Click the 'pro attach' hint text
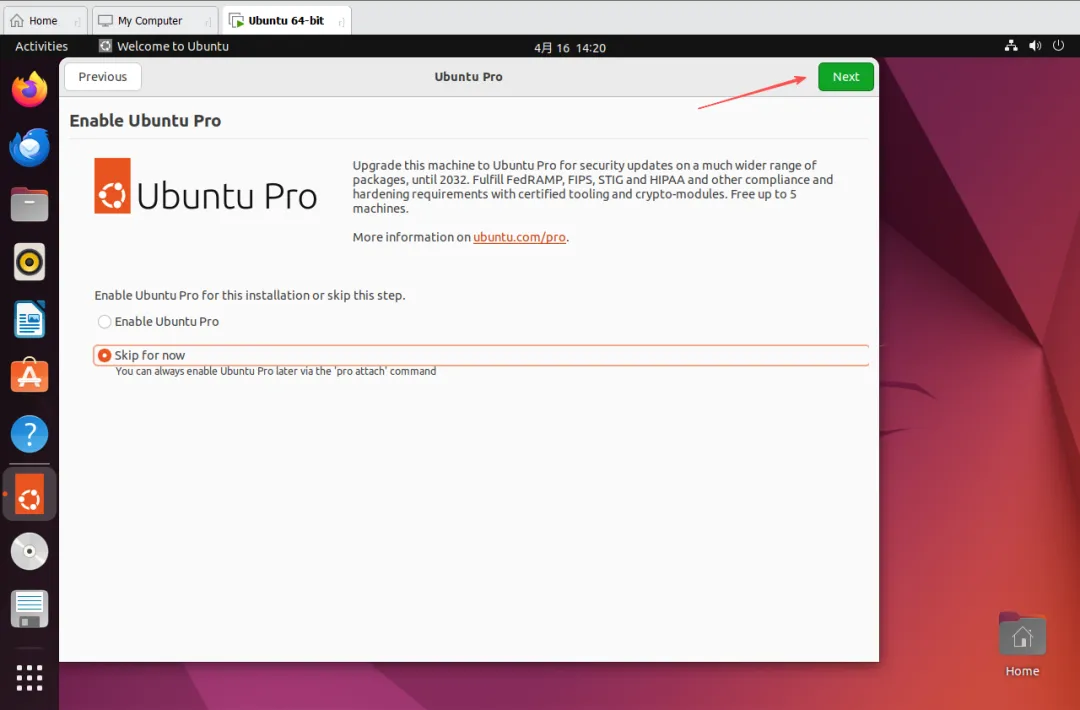Viewport: 1080px width, 710px height. coord(276,371)
